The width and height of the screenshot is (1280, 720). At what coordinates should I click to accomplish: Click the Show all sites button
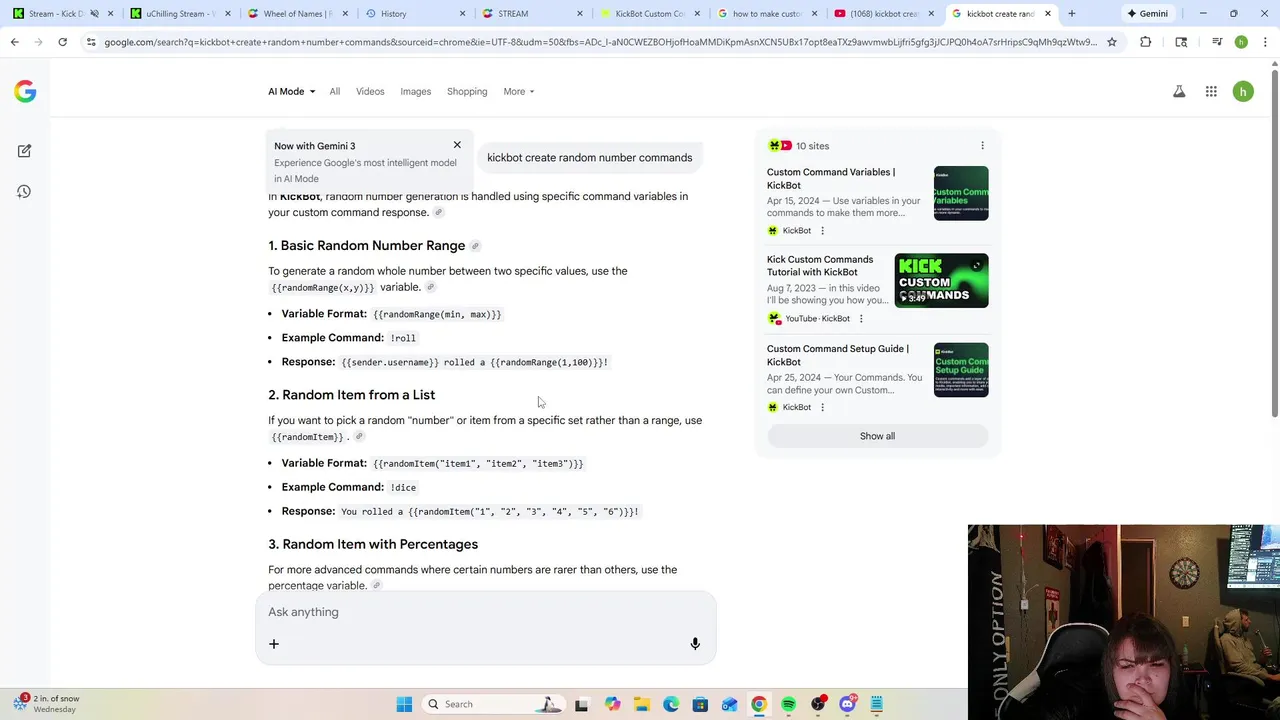(877, 436)
